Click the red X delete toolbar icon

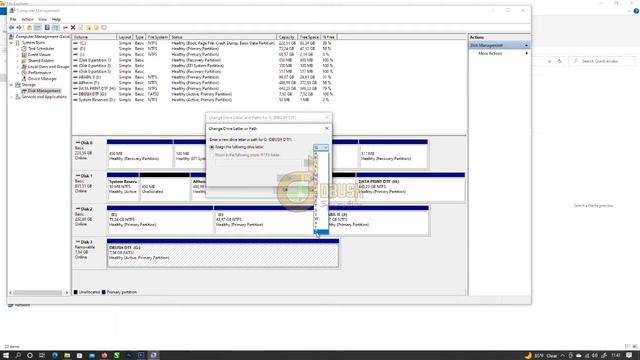[73, 28]
